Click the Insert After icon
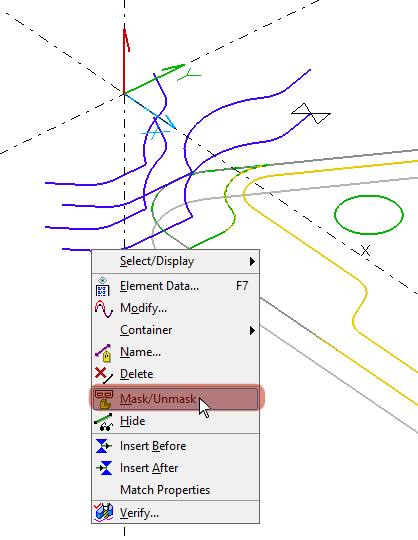 [104, 468]
